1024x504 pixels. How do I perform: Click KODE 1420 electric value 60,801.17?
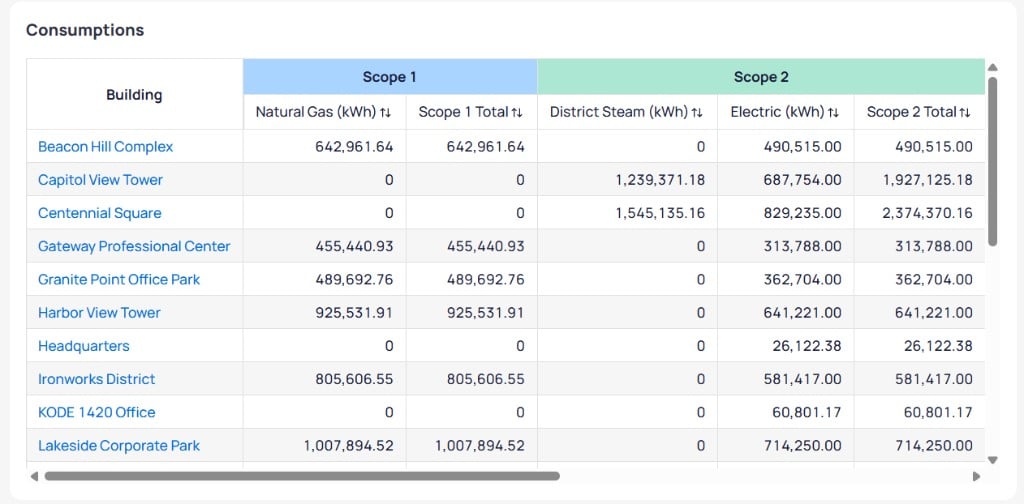tap(807, 413)
